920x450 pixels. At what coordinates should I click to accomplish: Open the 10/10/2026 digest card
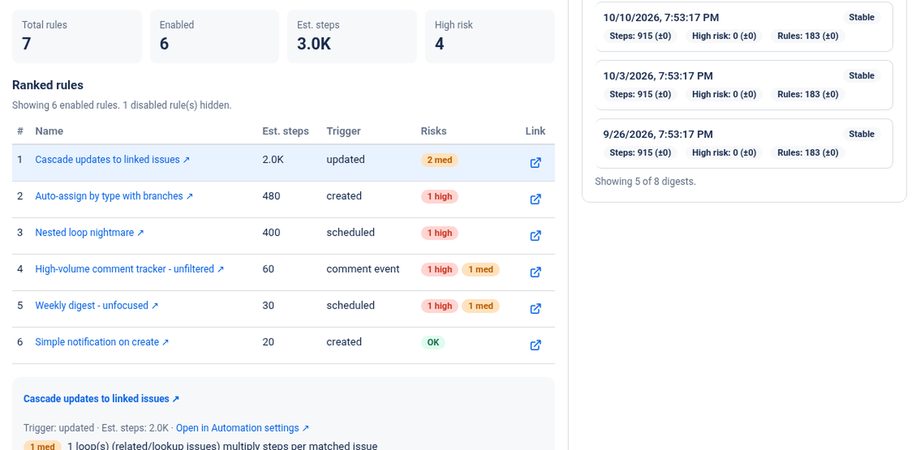pyautogui.click(x=744, y=26)
